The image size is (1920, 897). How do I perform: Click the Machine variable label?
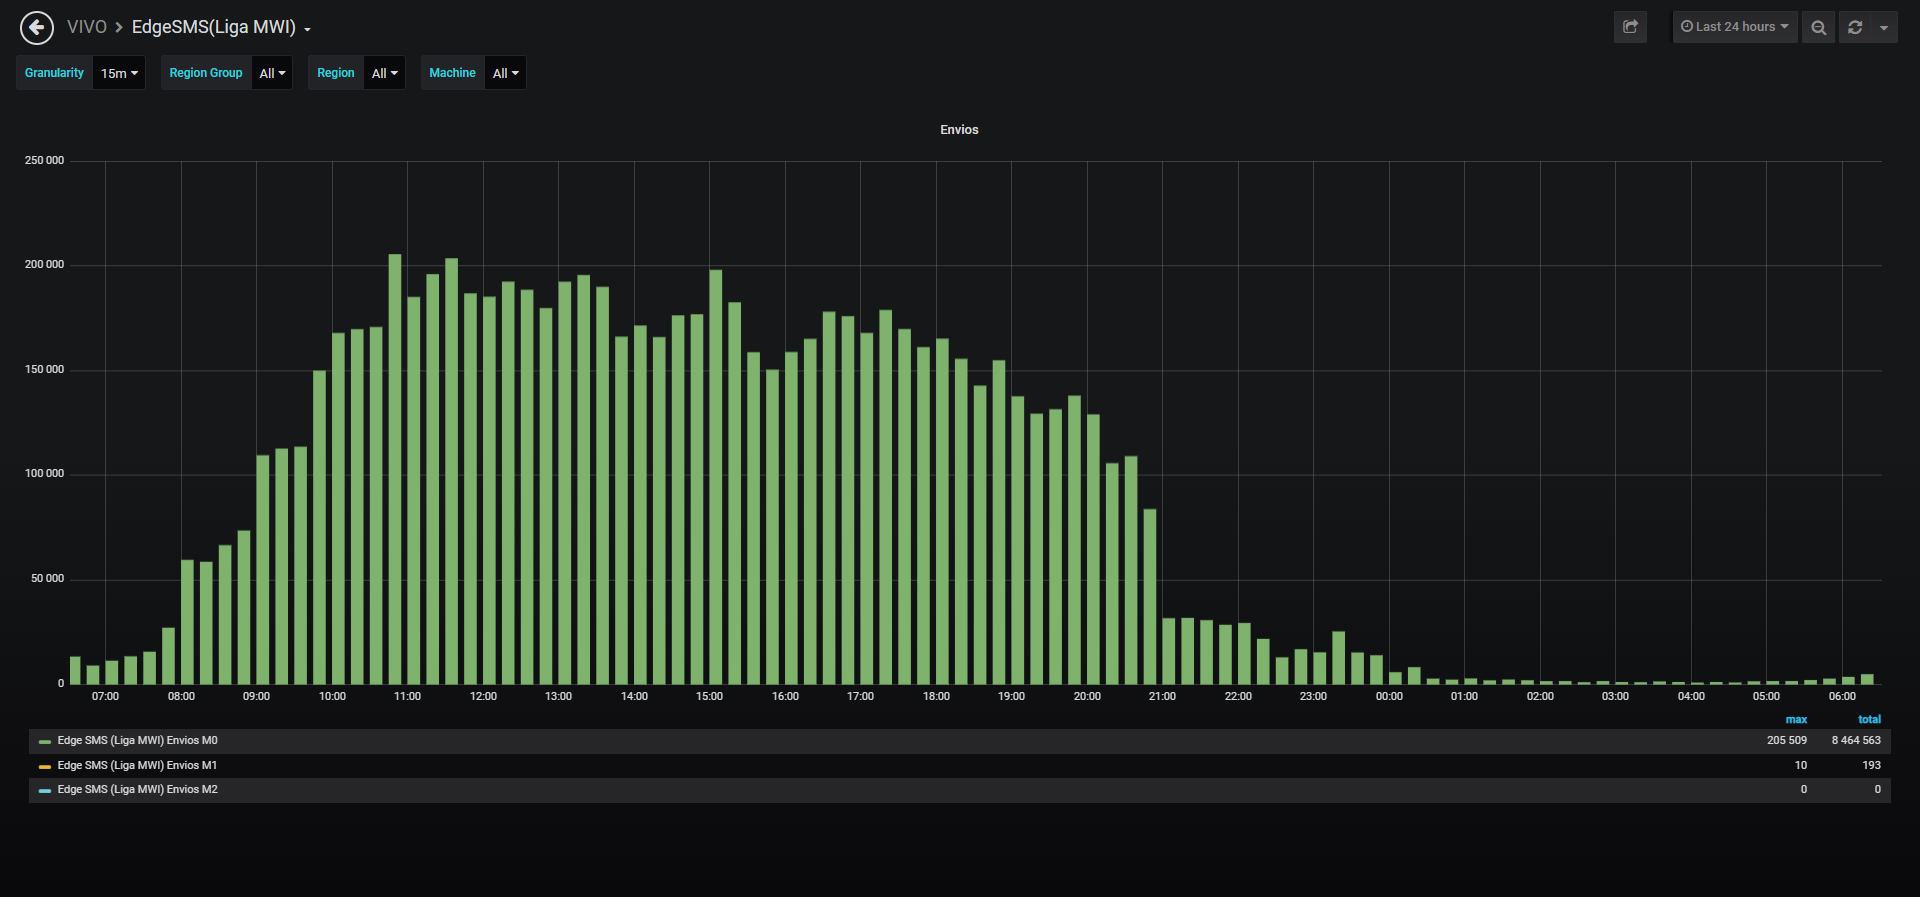tap(452, 73)
